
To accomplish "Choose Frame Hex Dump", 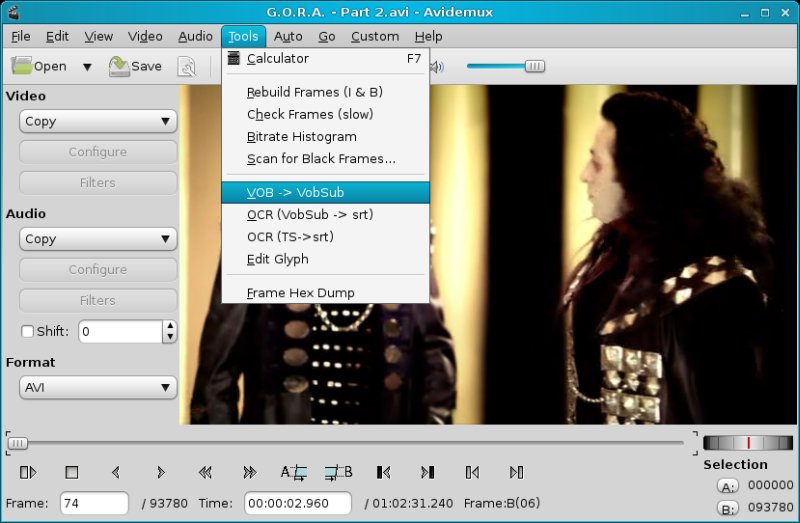I will click(x=325, y=293).
